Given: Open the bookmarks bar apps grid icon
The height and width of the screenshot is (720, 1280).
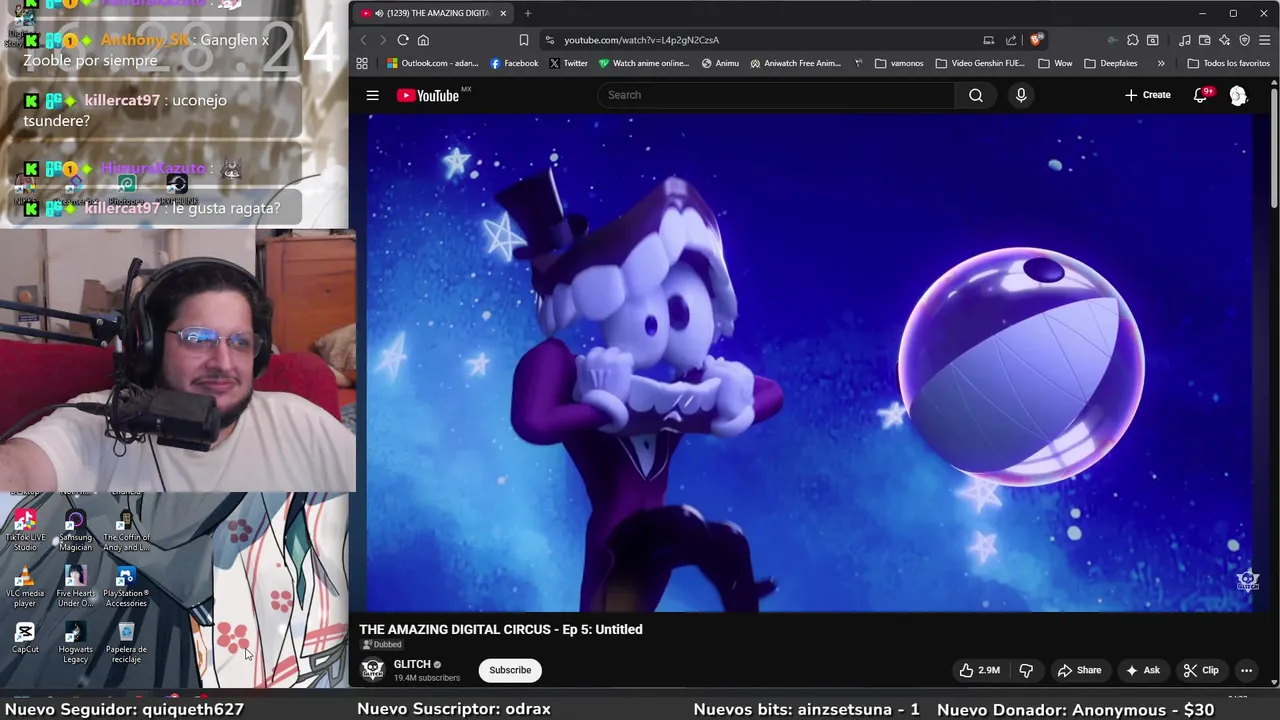Looking at the screenshot, I should (x=362, y=63).
